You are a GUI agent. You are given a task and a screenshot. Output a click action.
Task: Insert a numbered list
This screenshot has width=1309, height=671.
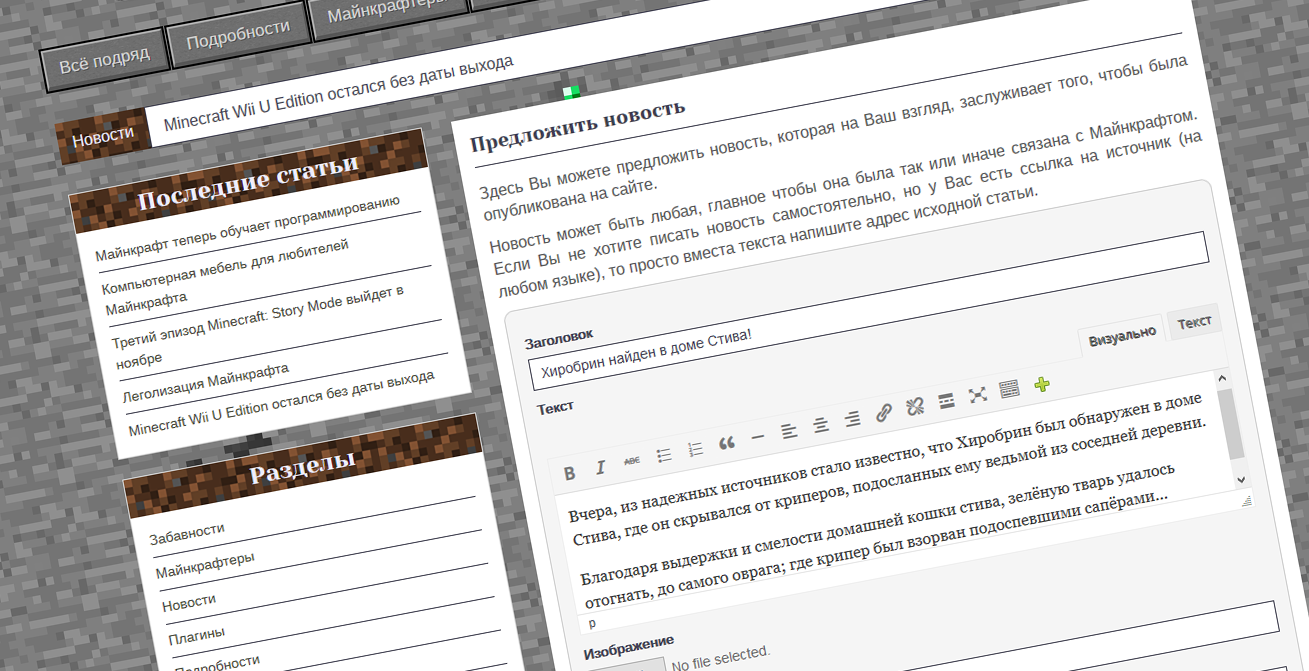click(x=695, y=450)
